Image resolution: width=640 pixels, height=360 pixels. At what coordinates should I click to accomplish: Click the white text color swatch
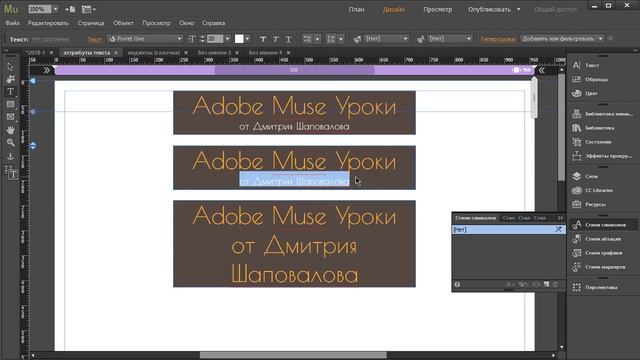point(239,39)
